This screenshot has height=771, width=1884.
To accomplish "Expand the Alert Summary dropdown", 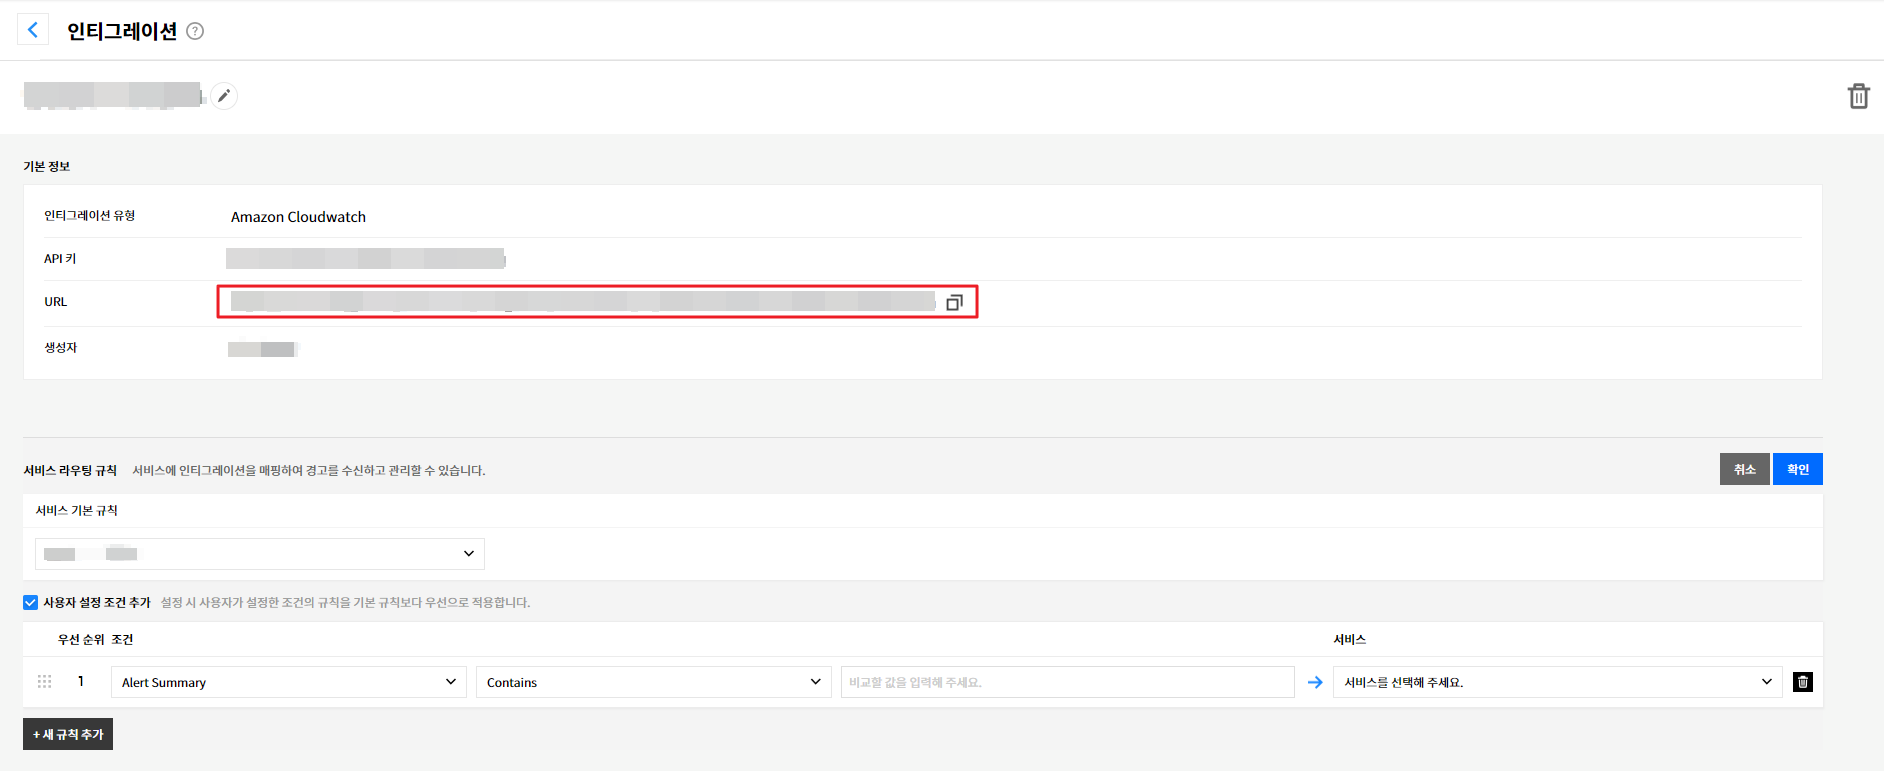I will click(288, 682).
